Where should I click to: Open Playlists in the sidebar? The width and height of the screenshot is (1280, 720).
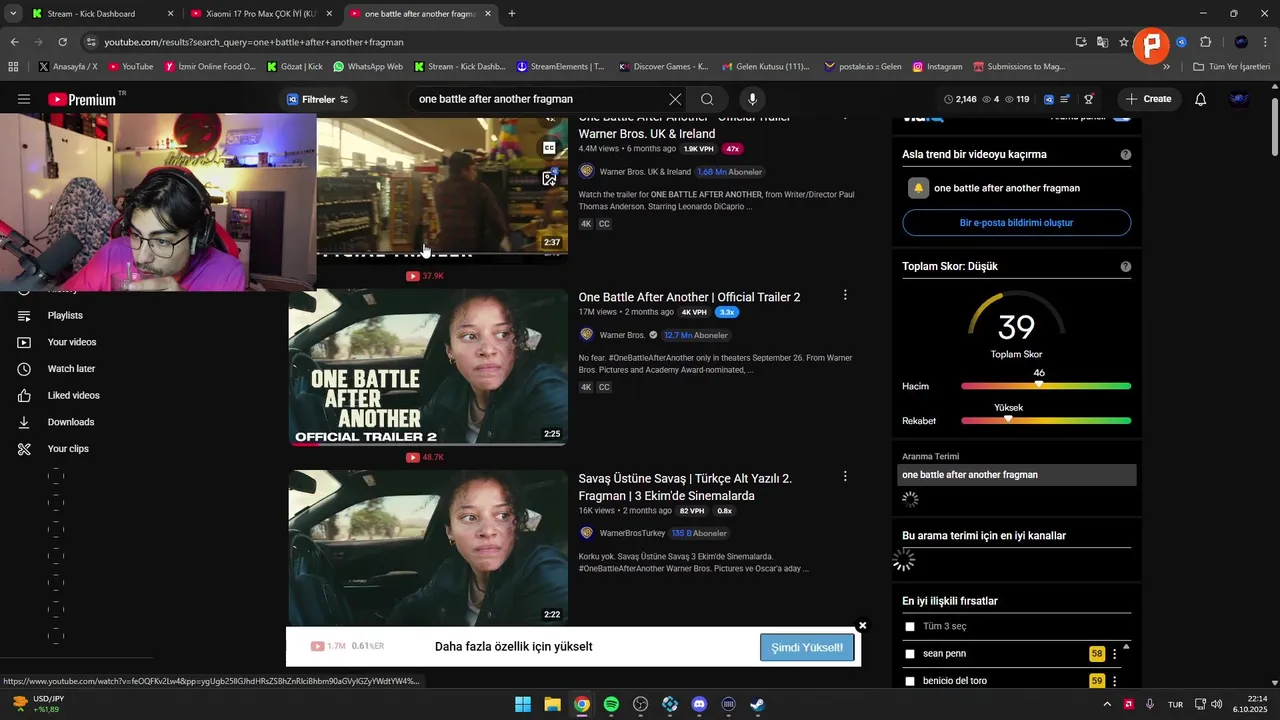(x=65, y=316)
